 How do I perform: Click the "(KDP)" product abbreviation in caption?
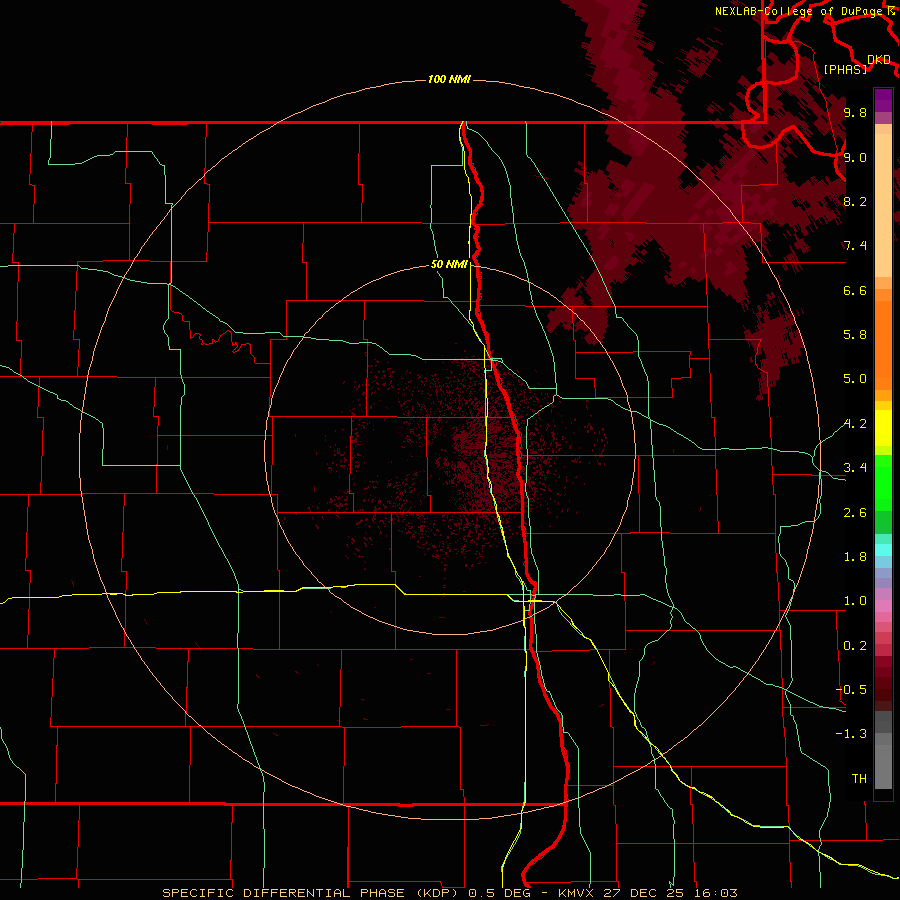tap(437, 893)
